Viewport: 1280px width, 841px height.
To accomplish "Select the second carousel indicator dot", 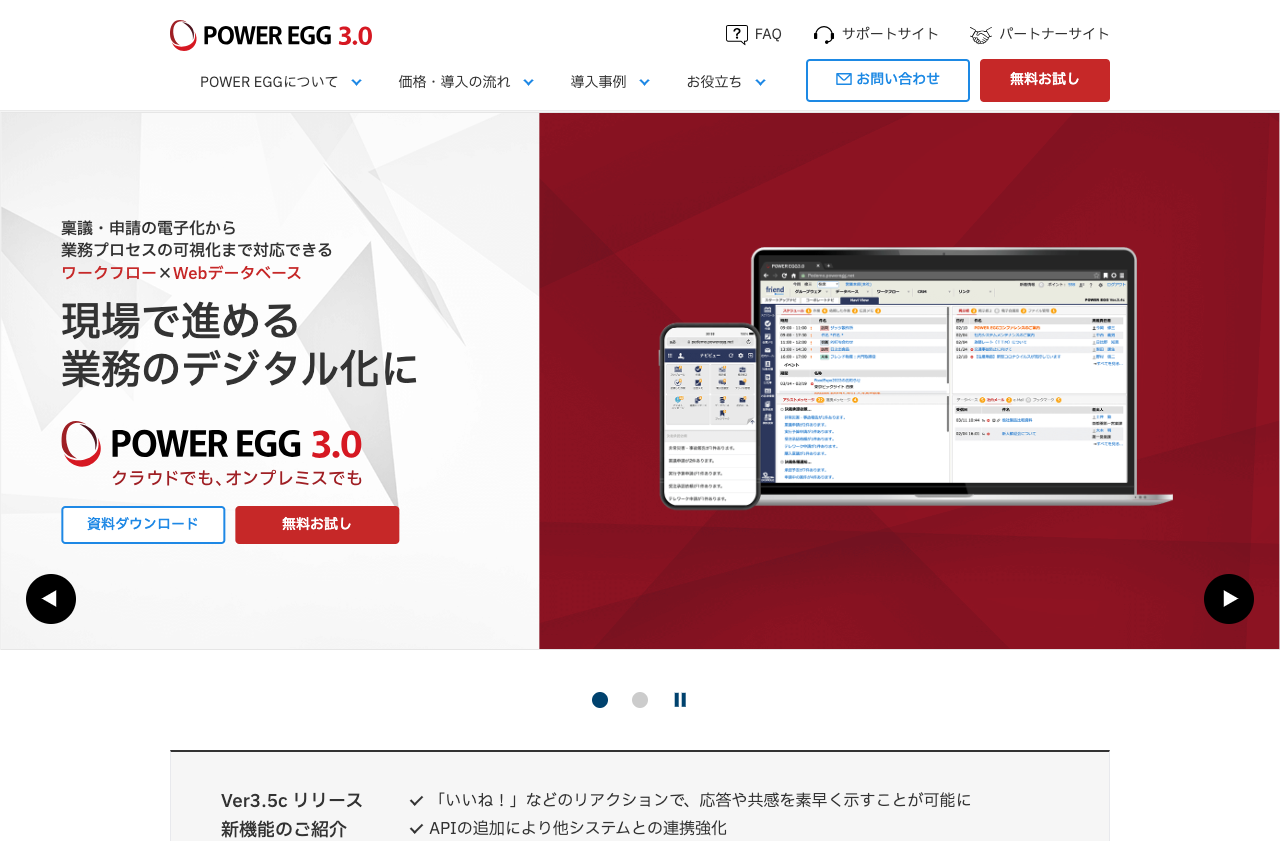I will (639, 699).
